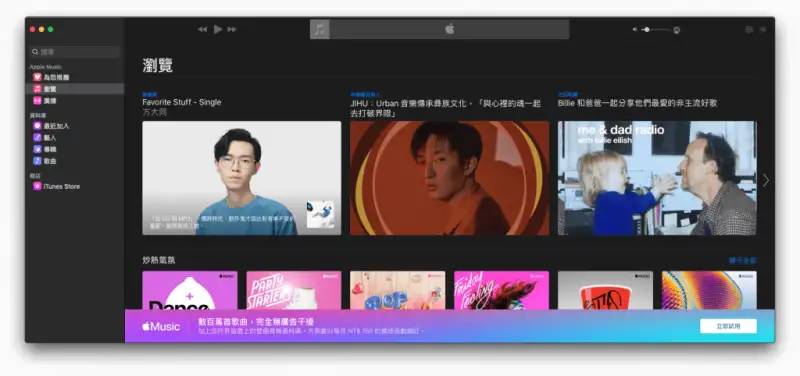The height and width of the screenshot is (376, 800).
Task: Start playback with the play button
Action: click(x=218, y=30)
